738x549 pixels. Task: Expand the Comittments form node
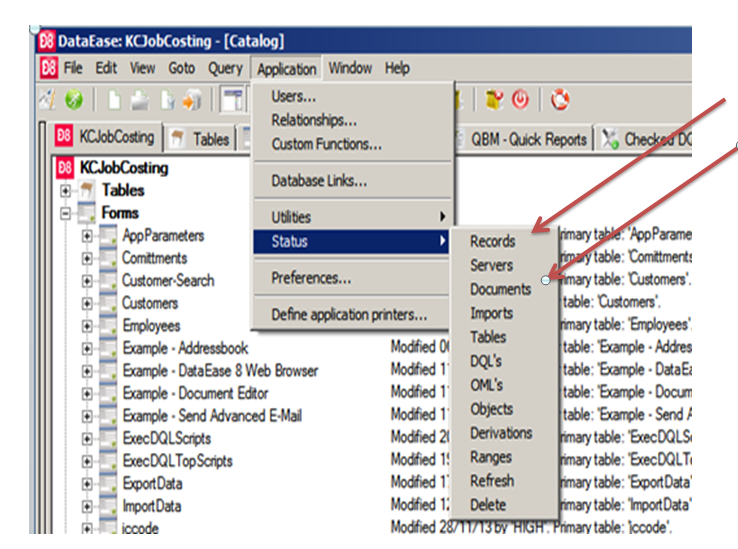[x=87, y=258]
